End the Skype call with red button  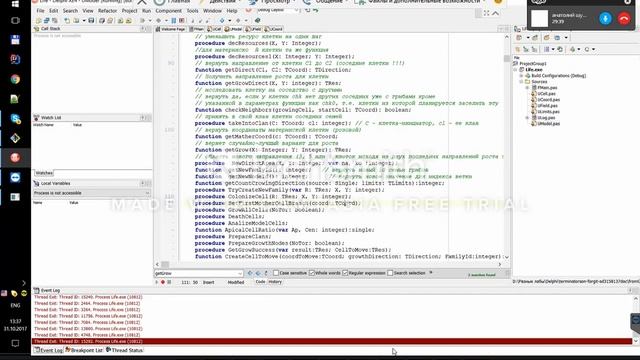(624, 18)
